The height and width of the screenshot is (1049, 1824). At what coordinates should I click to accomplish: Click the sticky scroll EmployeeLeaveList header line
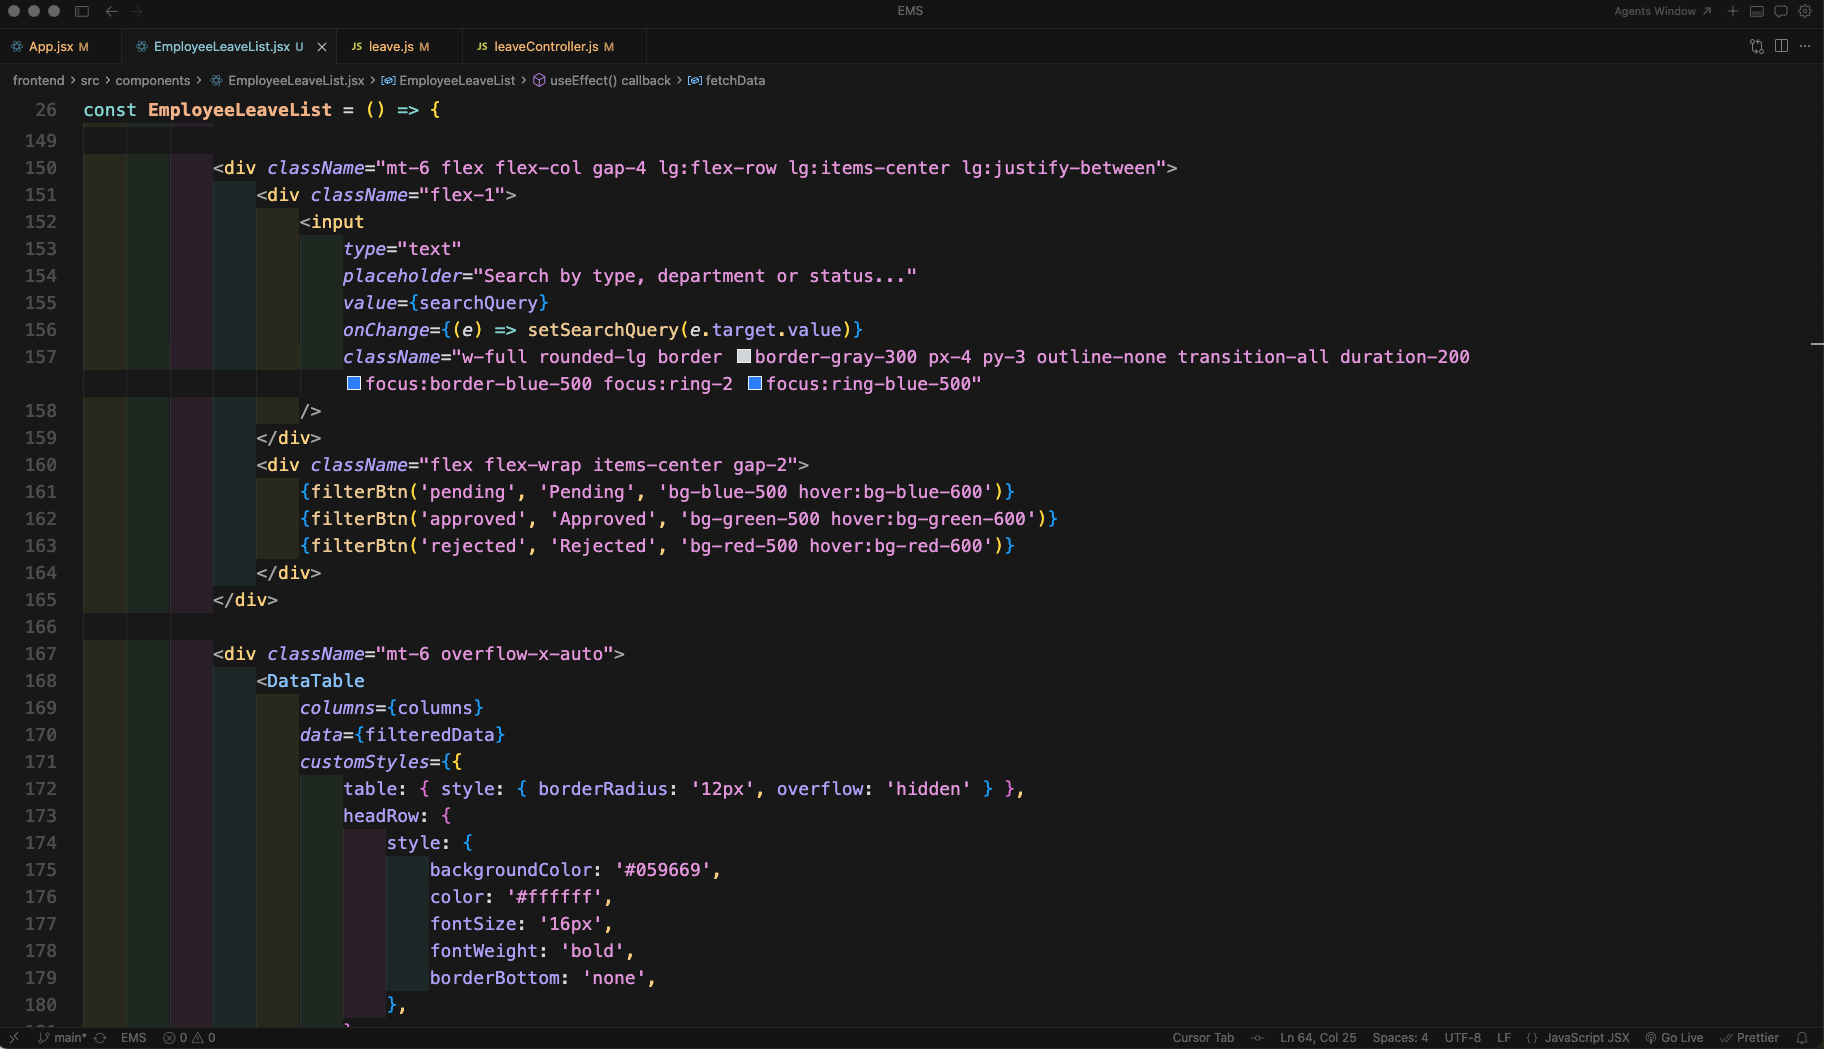(262, 110)
